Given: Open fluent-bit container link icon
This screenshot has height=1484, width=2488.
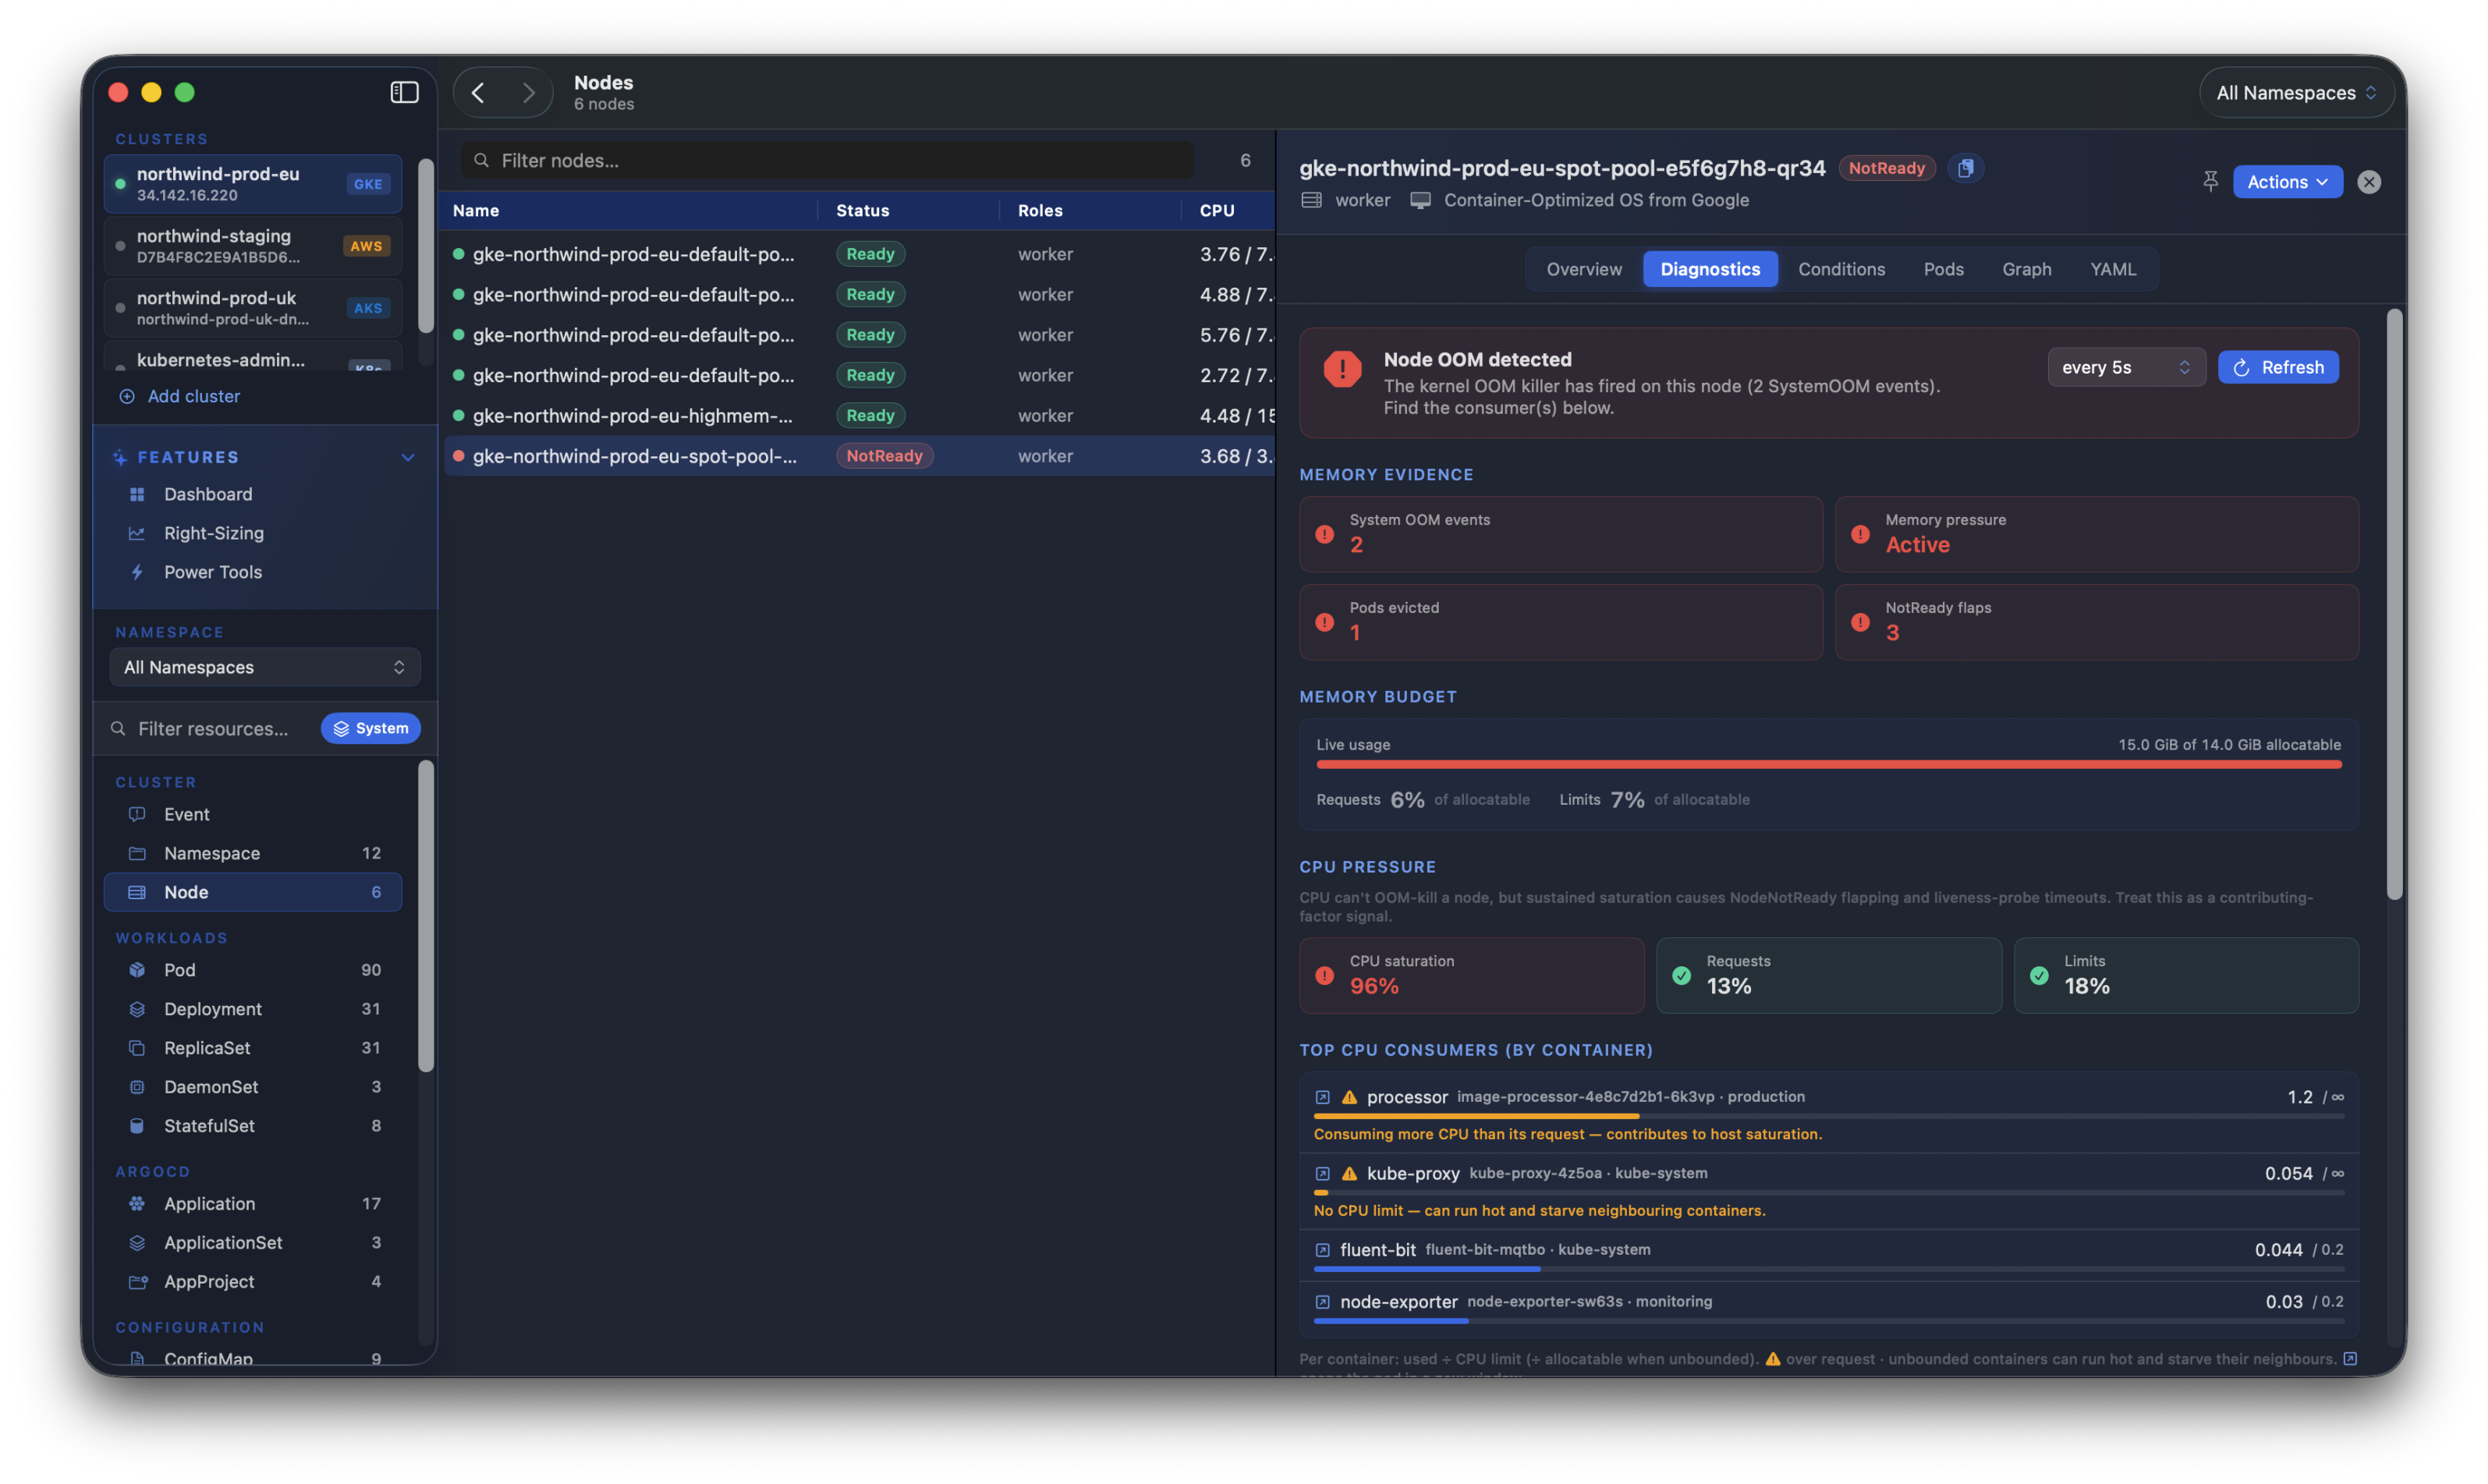Looking at the screenshot, I should click(1322, 1250).
